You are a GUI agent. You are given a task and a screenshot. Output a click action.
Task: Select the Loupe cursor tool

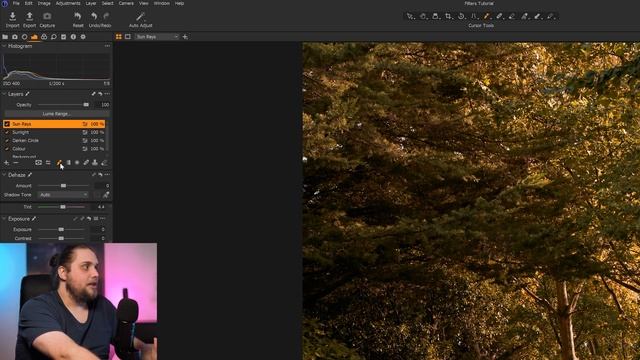coord(436,16)
